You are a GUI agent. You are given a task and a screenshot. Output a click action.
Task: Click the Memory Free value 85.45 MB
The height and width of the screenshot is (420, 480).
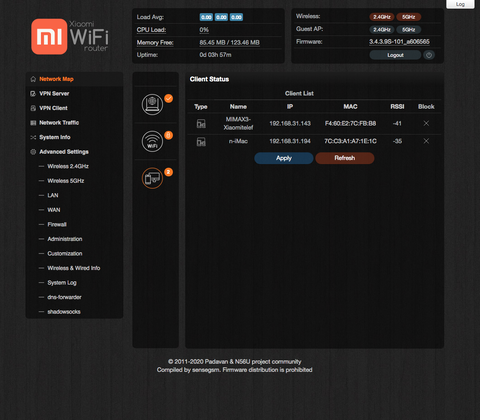point(229,43)
